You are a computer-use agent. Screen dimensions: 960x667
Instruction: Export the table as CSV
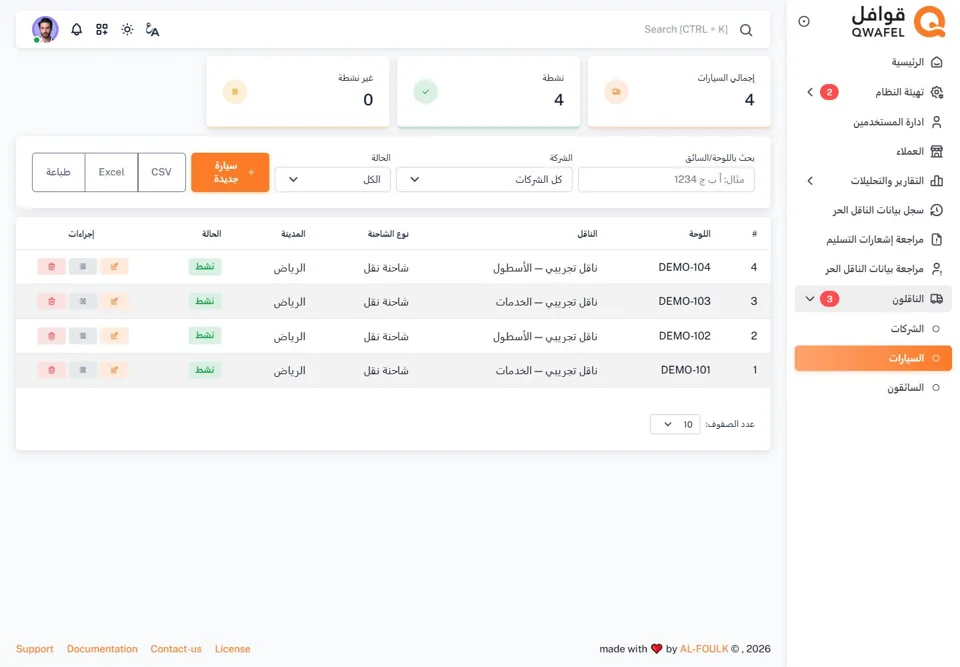tap(162, 172)
